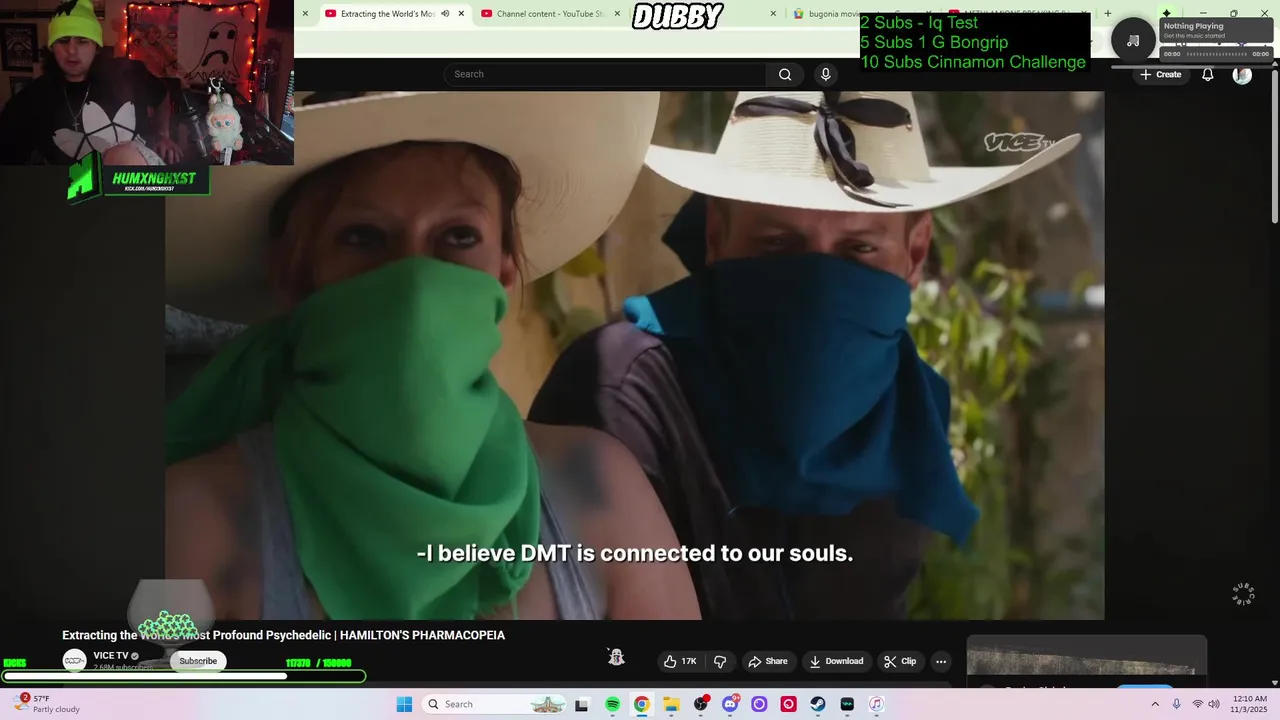Open a new Chrome tab
Viewport: 1280px width, 720px height.
pyautogui.click(x=1107, y=14)
